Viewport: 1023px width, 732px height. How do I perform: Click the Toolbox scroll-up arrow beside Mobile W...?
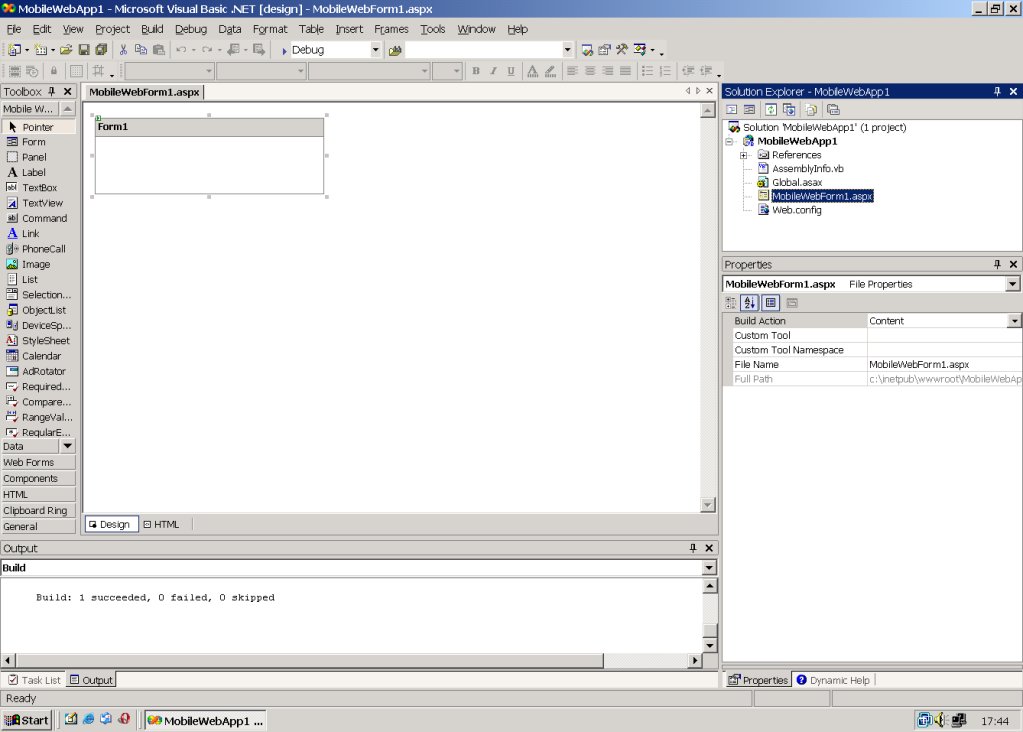(x=67, y=109)
